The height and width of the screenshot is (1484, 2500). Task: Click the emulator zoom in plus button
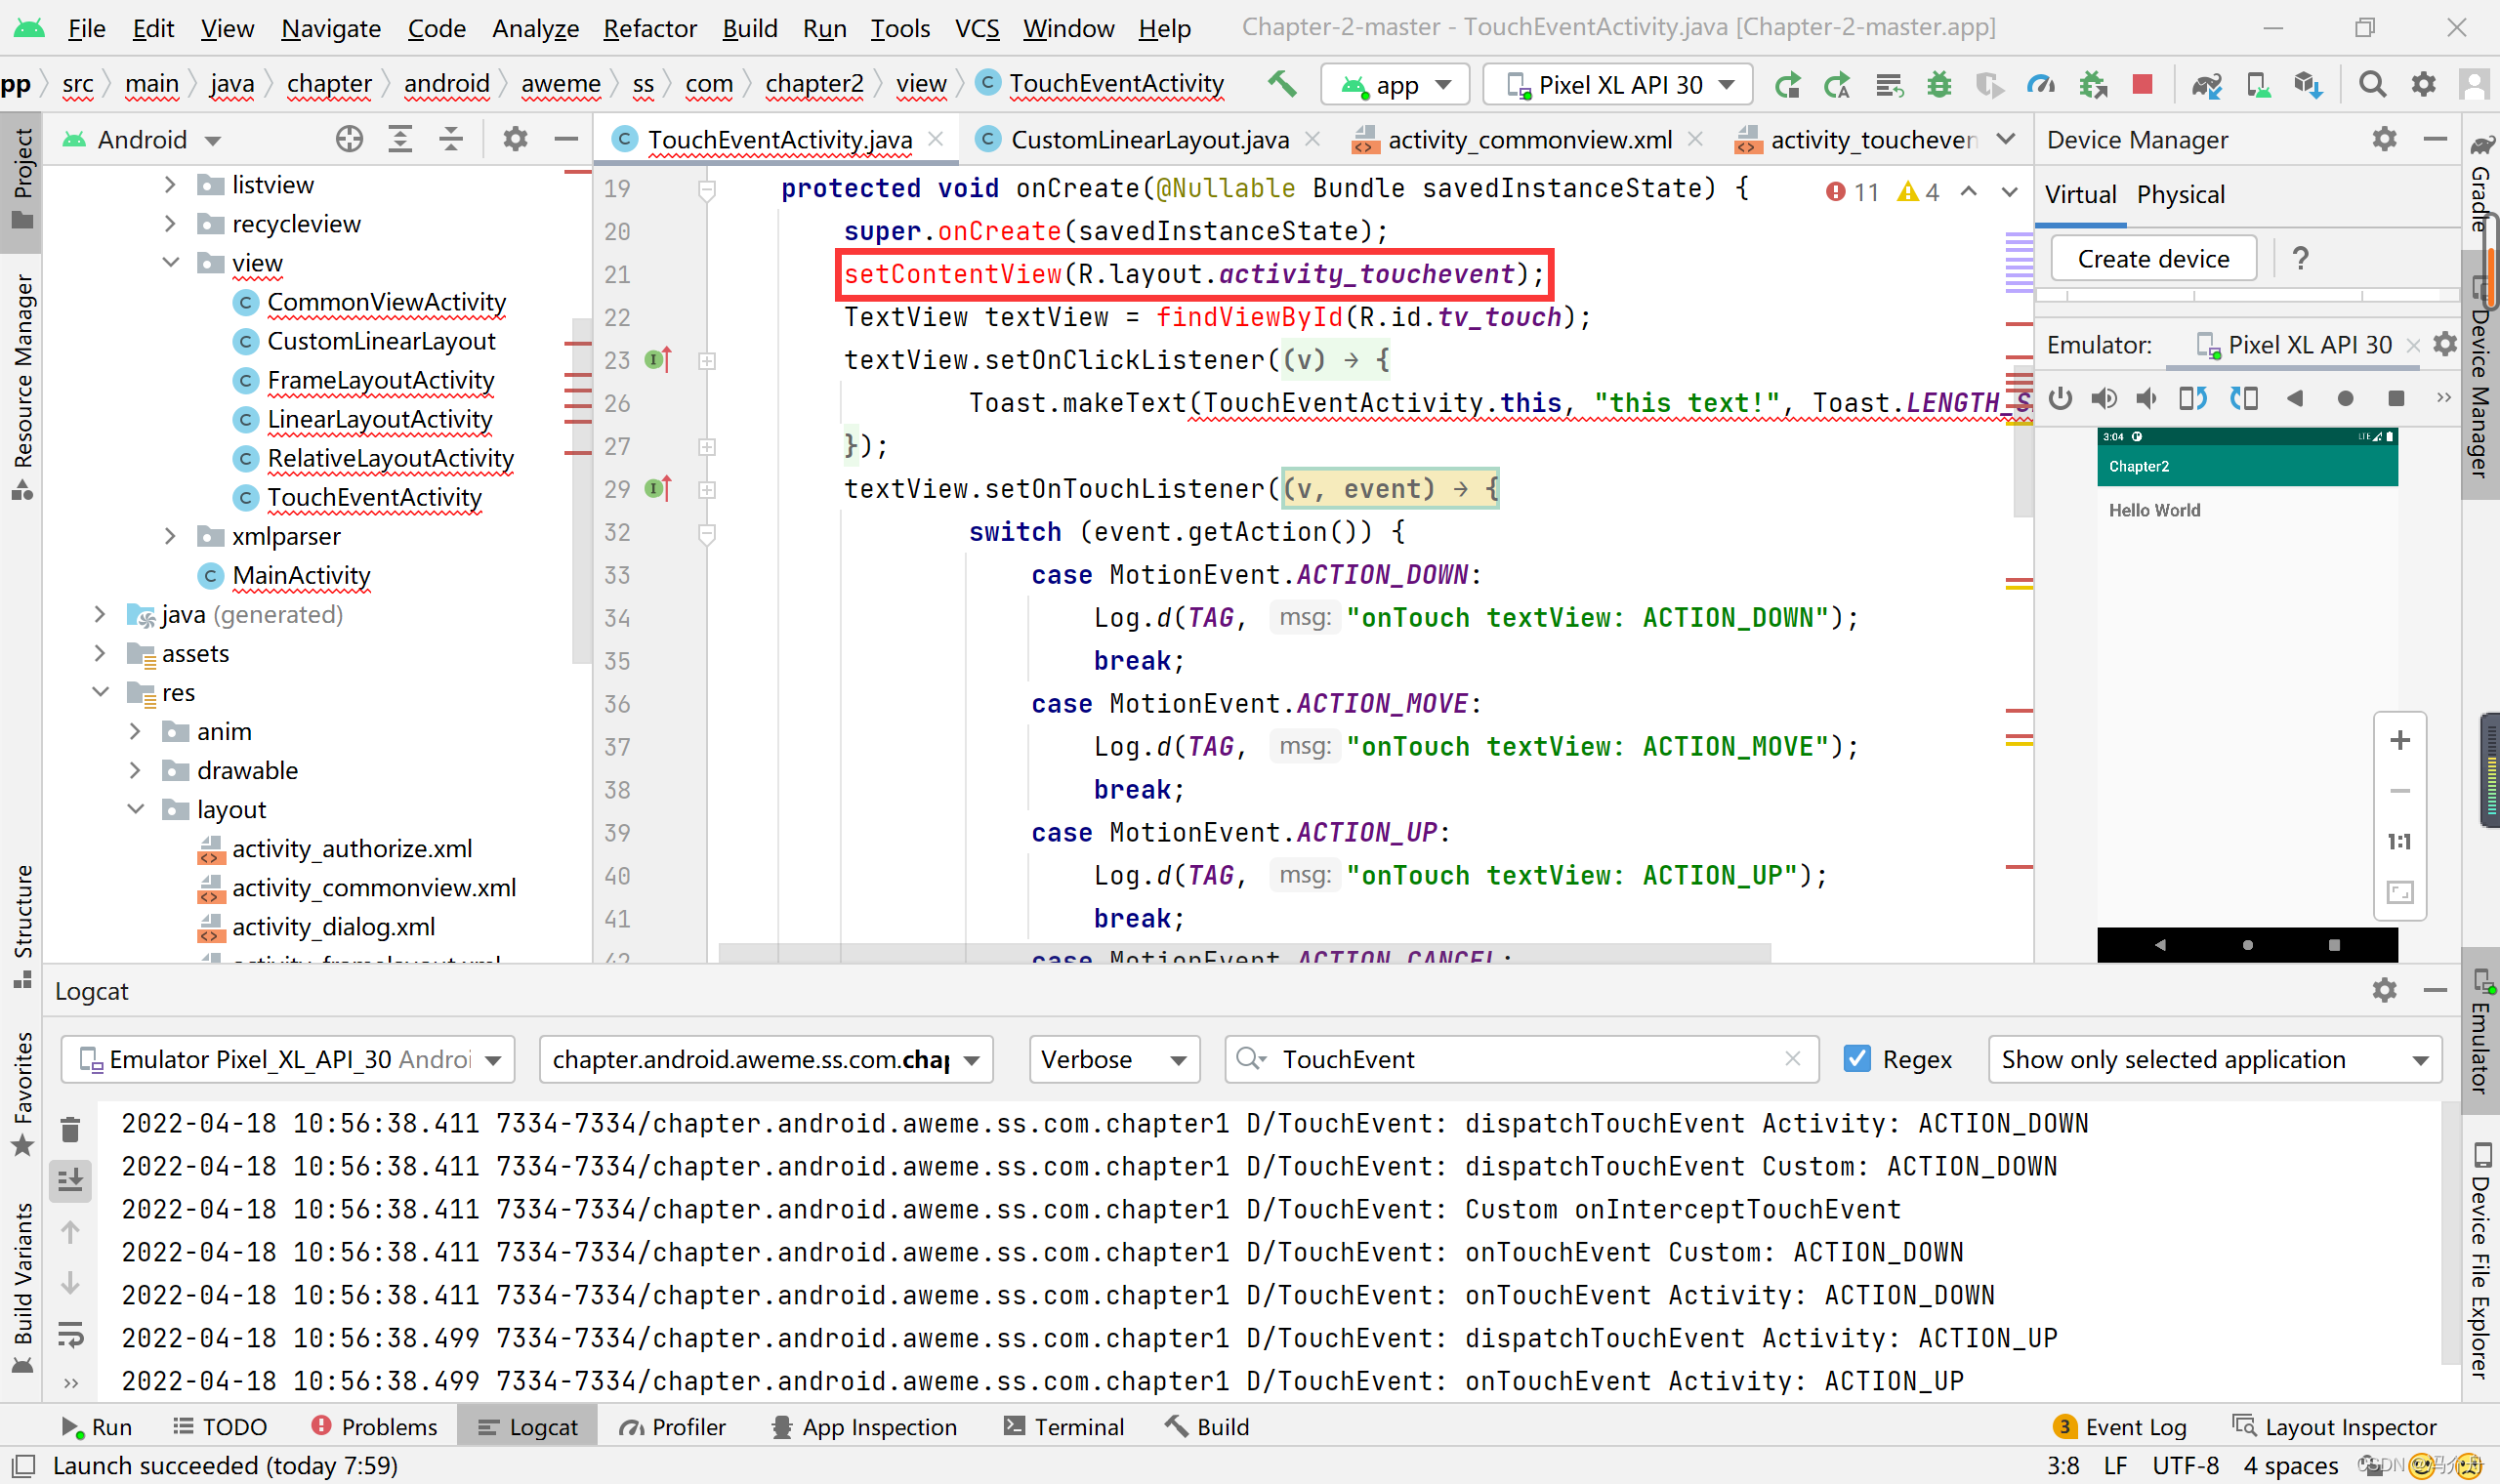point(2399,741)
